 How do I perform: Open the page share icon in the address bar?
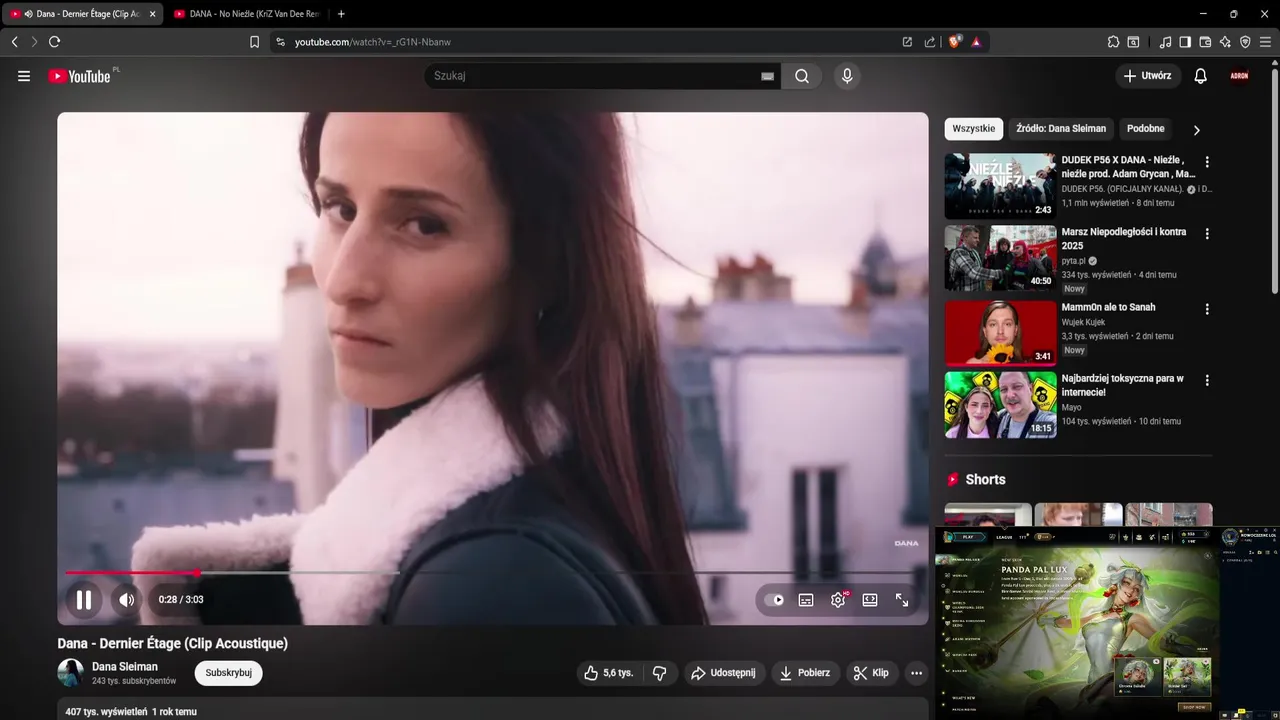930,42
